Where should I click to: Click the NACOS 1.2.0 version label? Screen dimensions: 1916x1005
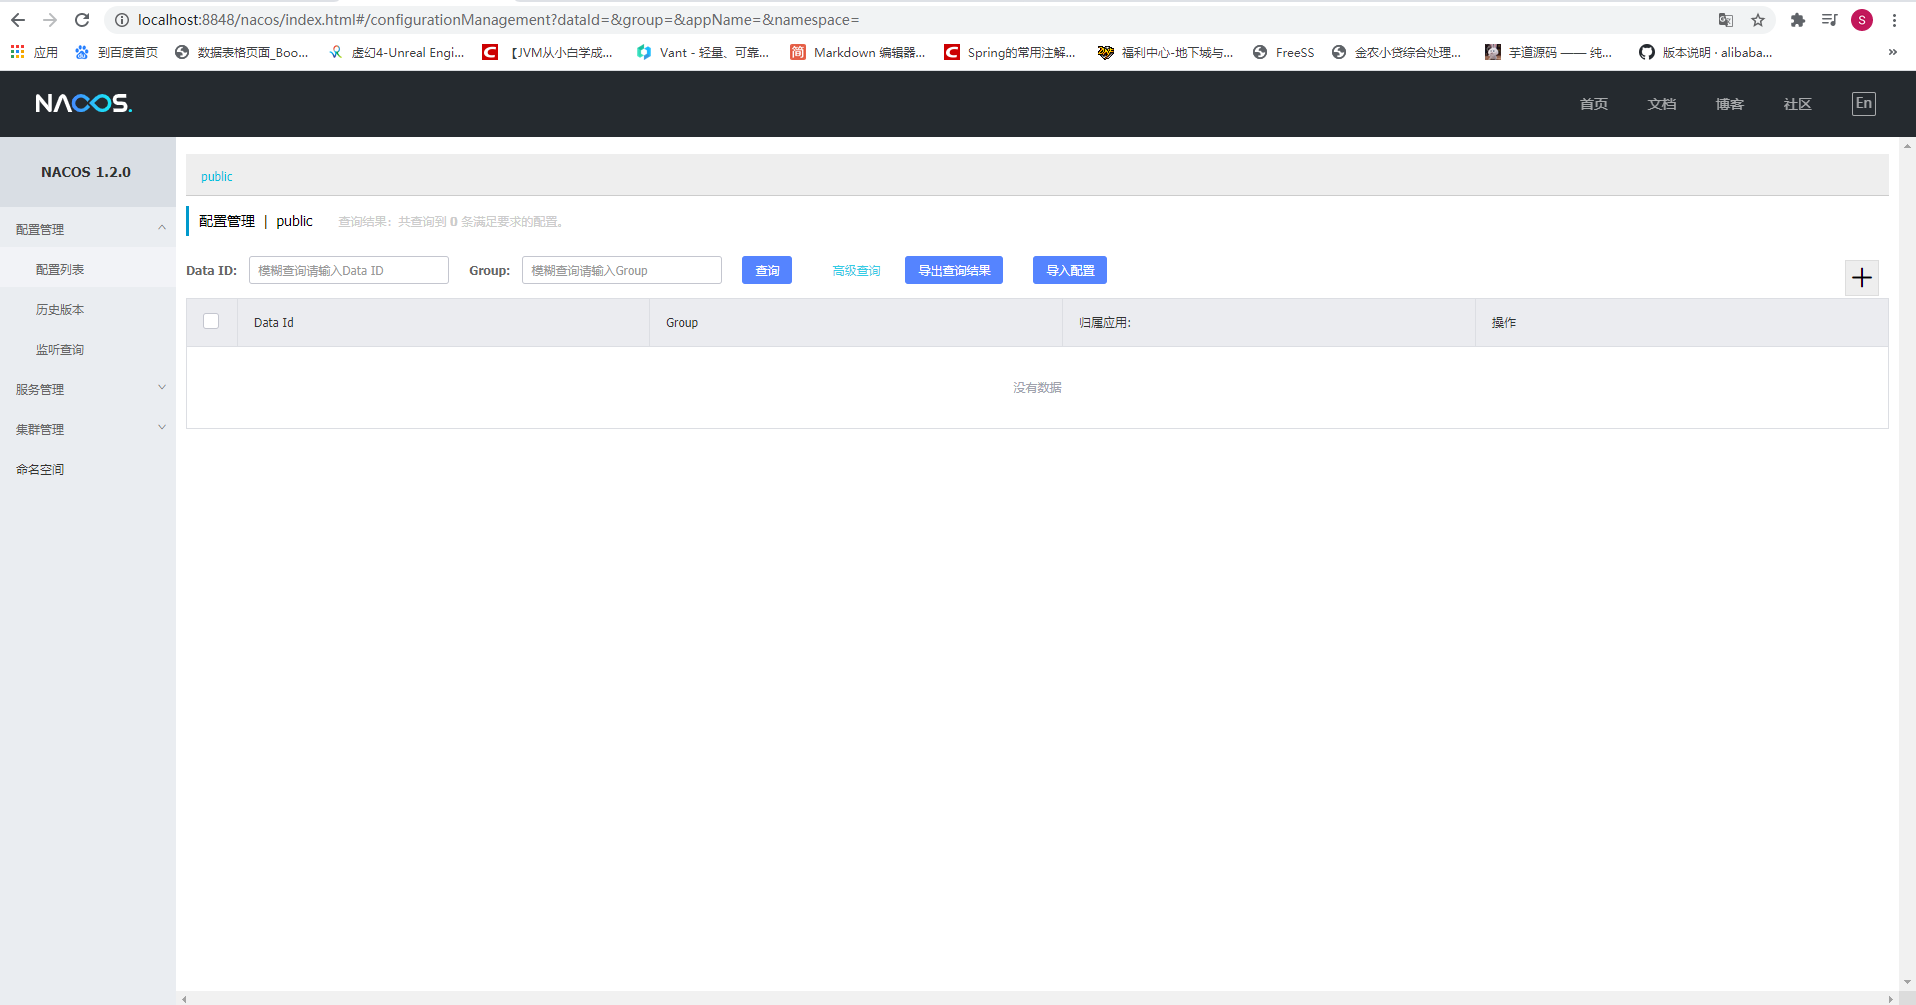point(86,172)
